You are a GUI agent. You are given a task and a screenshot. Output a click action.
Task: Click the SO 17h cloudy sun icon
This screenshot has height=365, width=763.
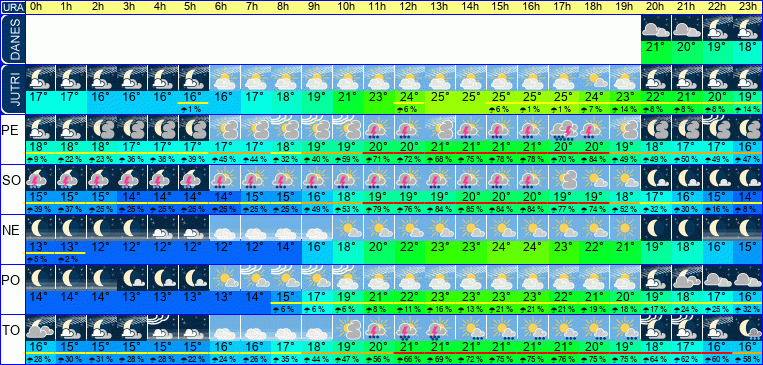point(563,178)
